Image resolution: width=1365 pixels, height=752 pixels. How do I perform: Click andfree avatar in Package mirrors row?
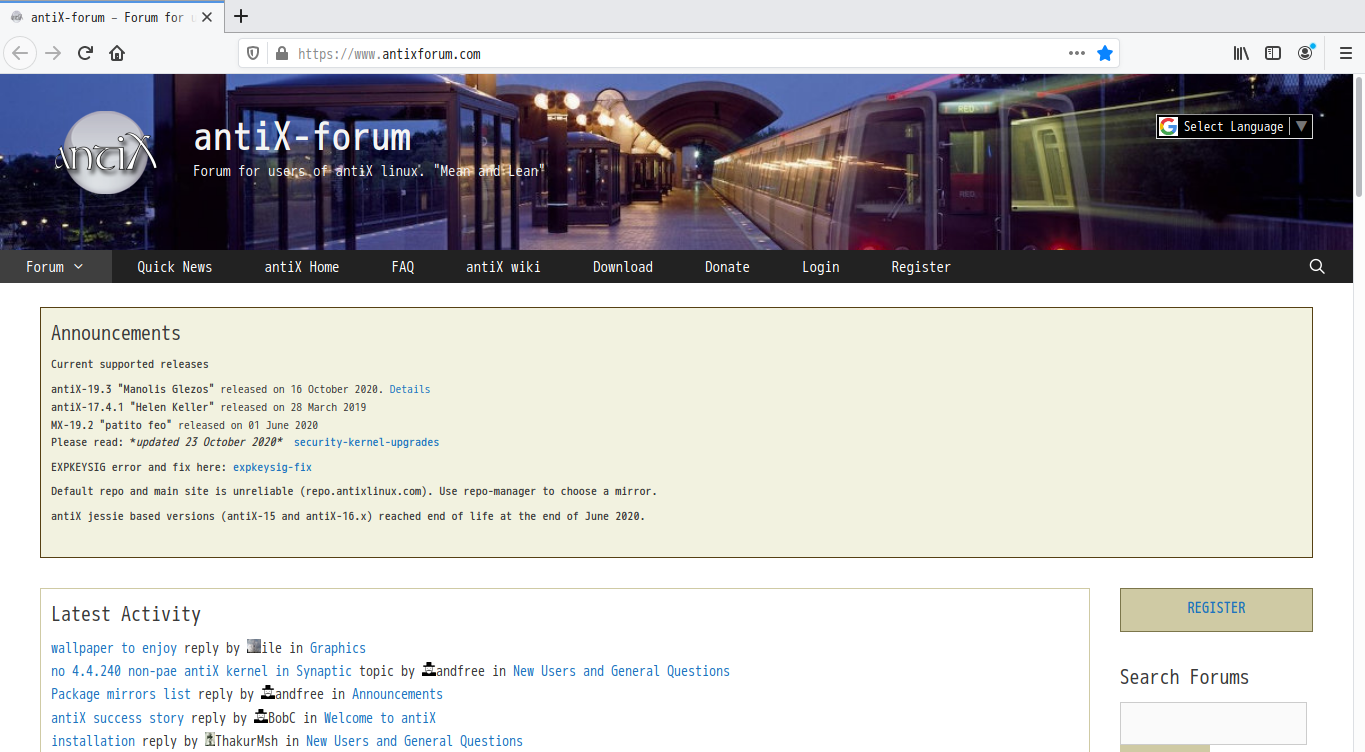[268, 693]
